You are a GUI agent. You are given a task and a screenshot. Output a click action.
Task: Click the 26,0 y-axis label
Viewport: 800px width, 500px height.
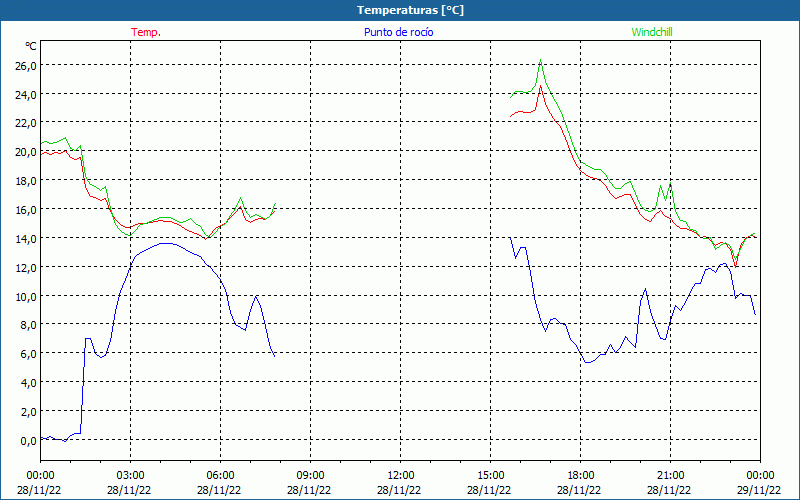27,65
